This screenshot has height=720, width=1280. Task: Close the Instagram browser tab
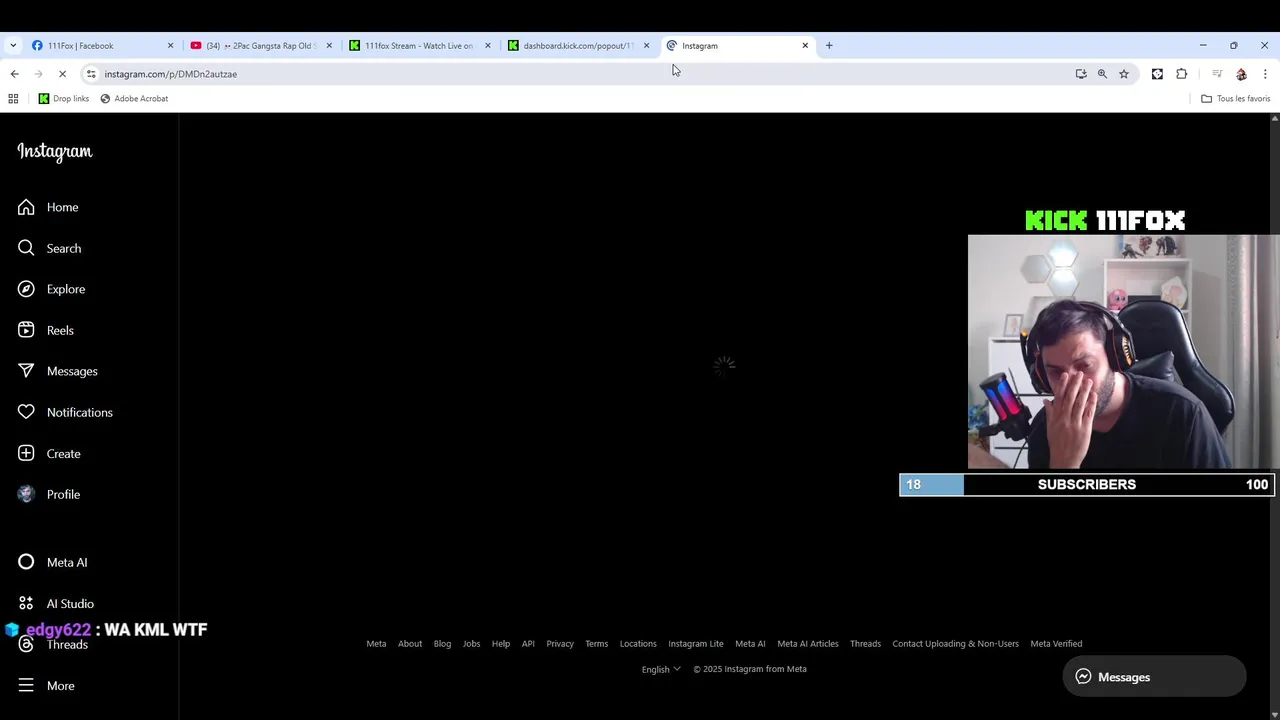(805, 45)
